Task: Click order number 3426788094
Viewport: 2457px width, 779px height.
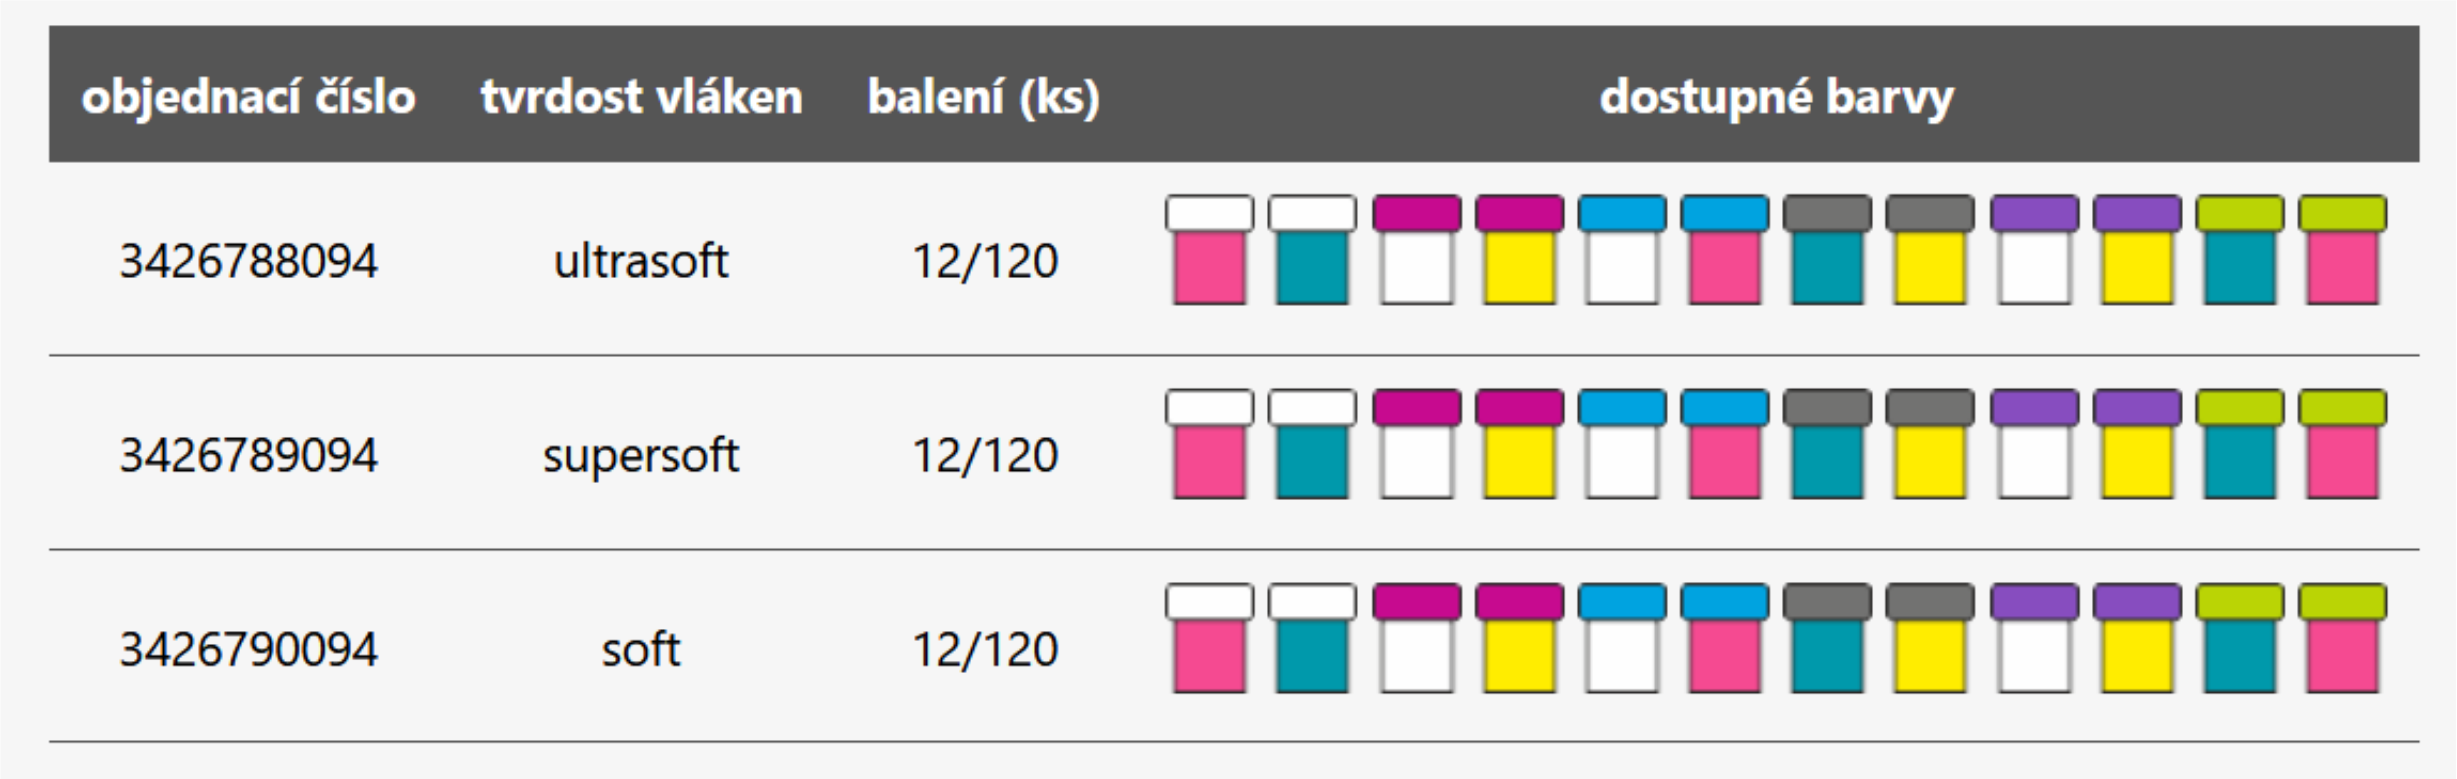Action: 249,261
